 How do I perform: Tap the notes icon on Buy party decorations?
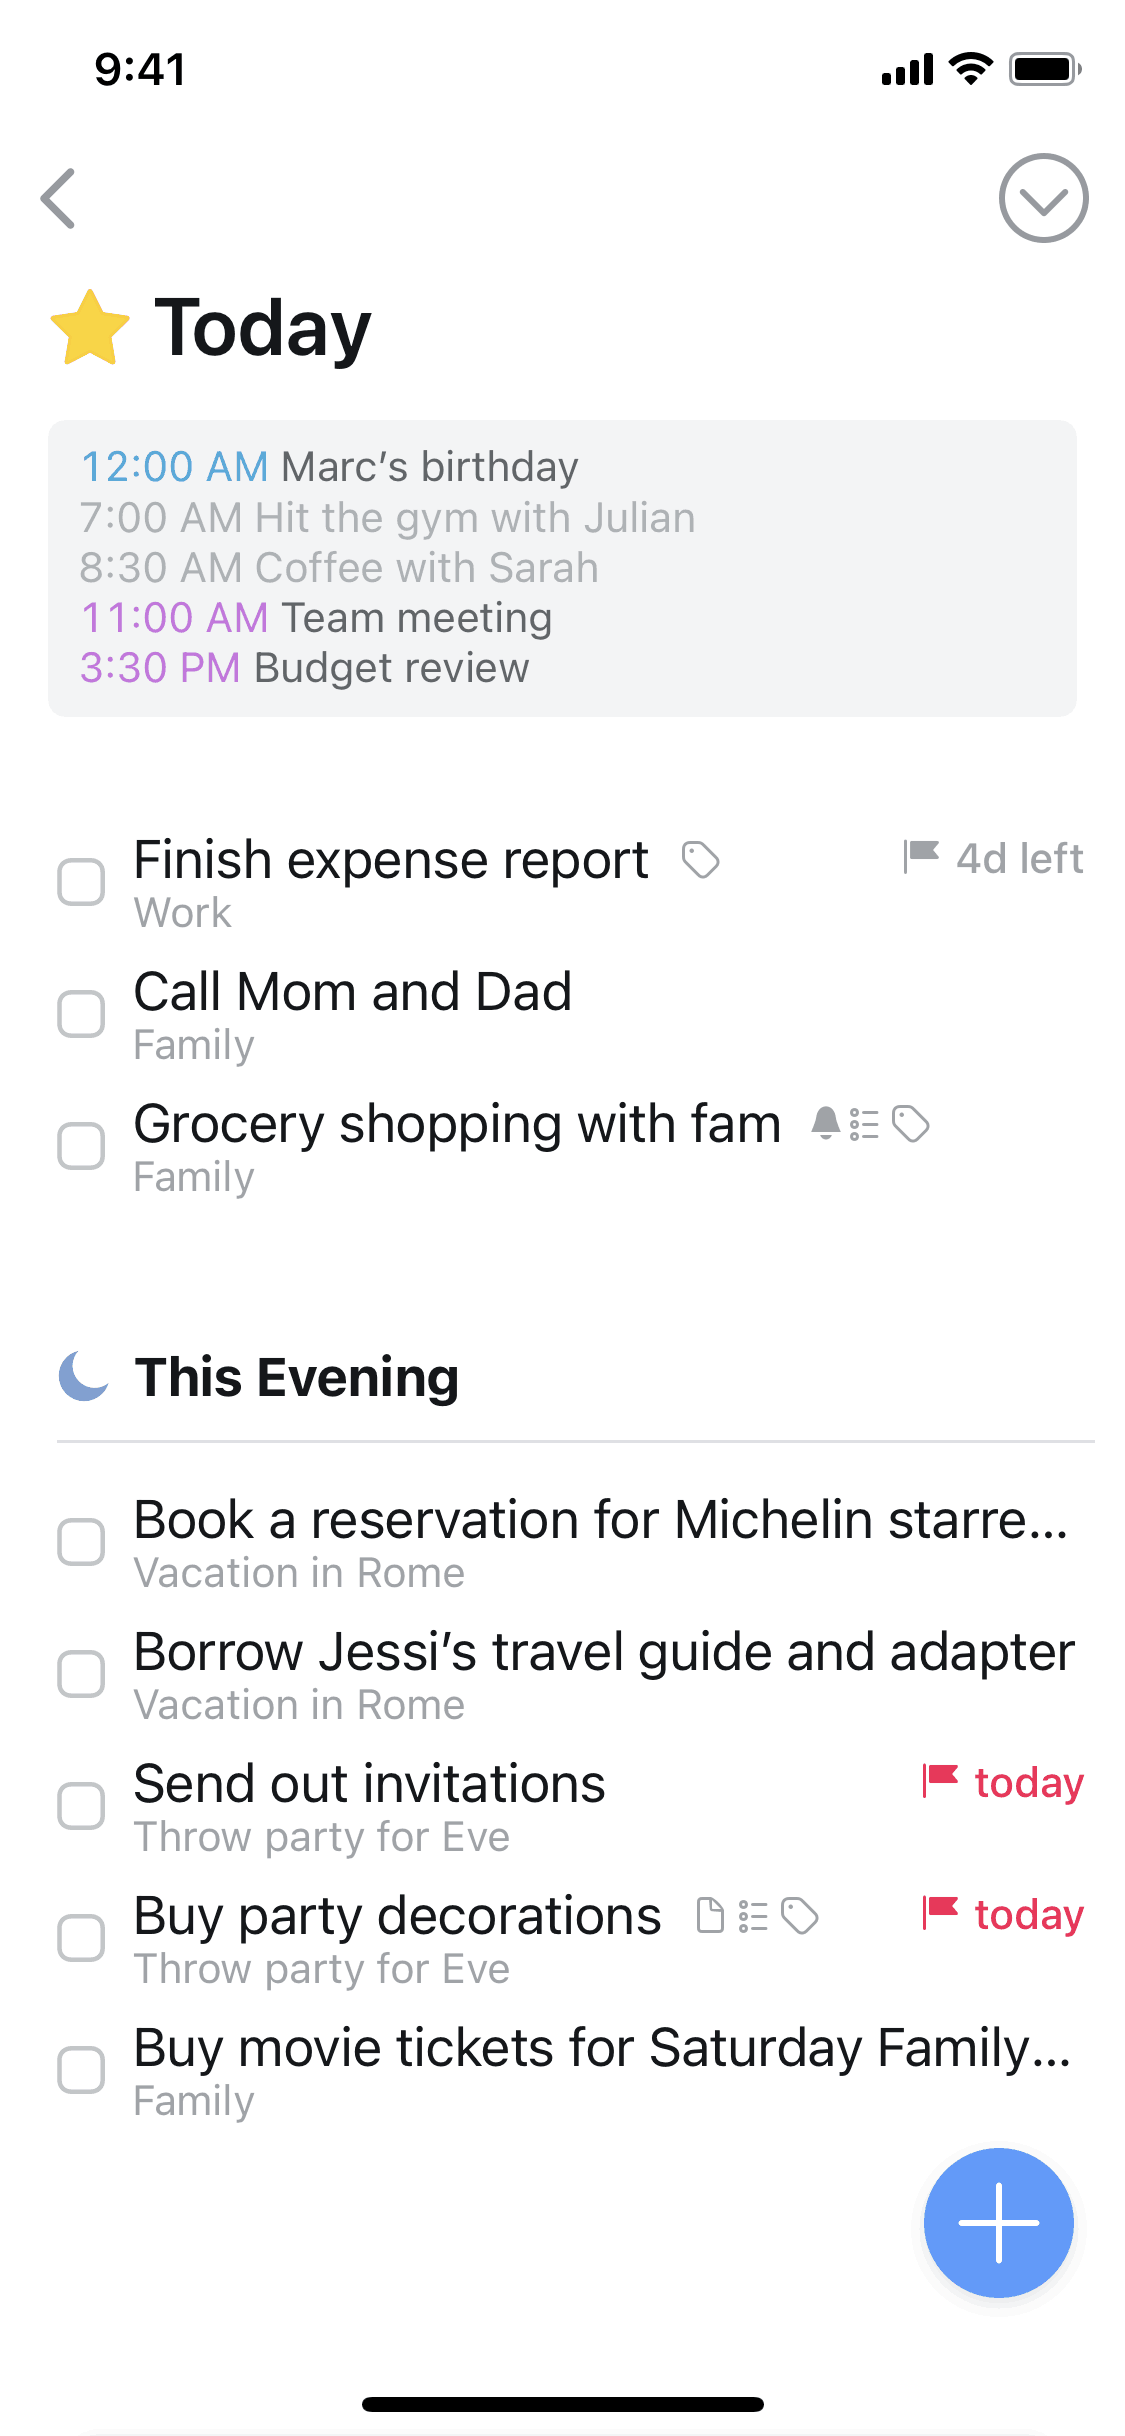tap(709, 1916)
